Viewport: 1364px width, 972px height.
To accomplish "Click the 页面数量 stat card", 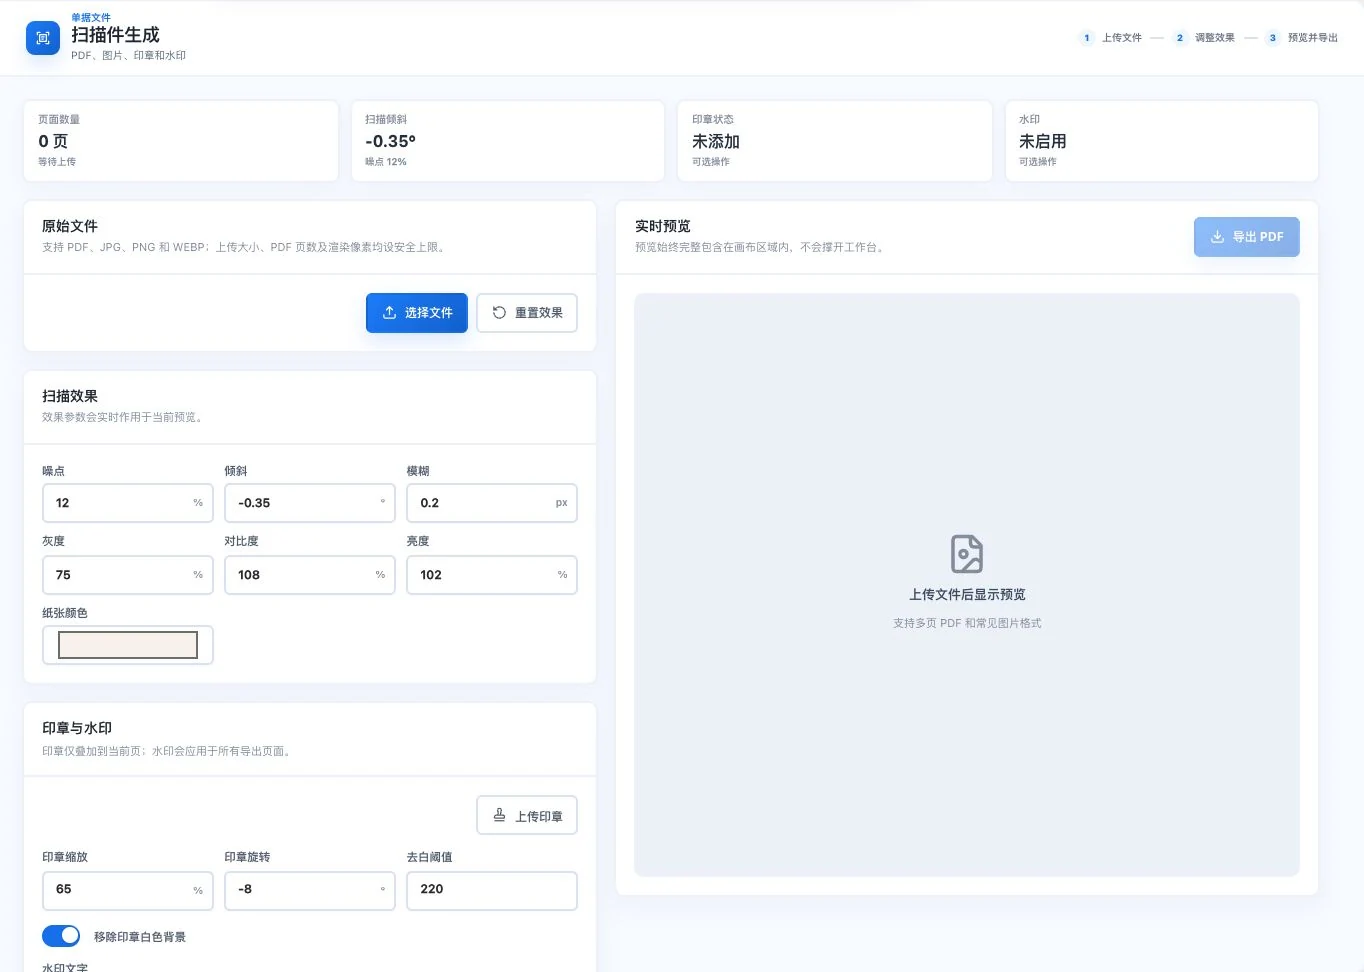I will click(181, 141).
